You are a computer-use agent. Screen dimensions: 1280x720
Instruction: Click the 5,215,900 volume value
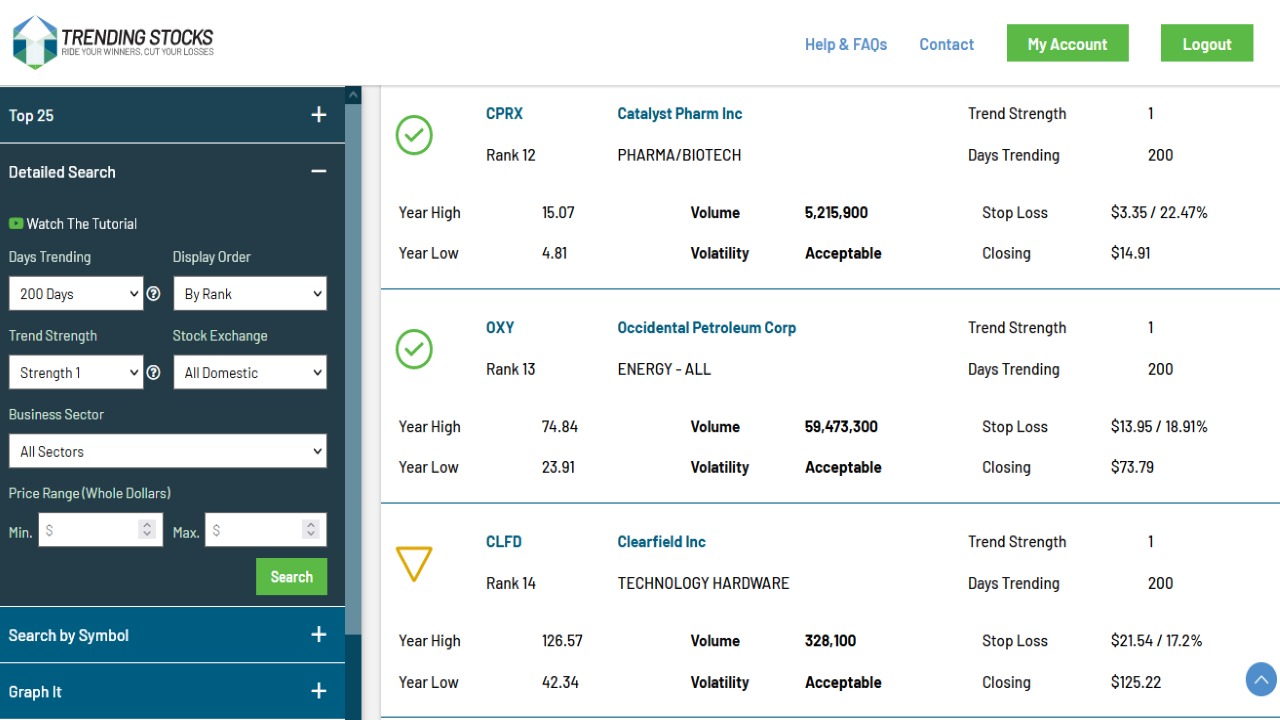[837, 213]
